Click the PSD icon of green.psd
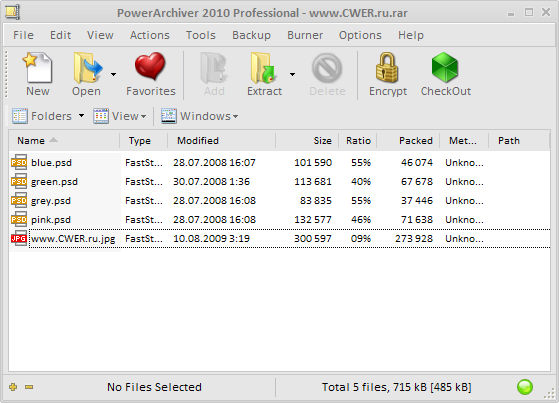This screenshot has width=559, height=403. click(x=19, y=182)
